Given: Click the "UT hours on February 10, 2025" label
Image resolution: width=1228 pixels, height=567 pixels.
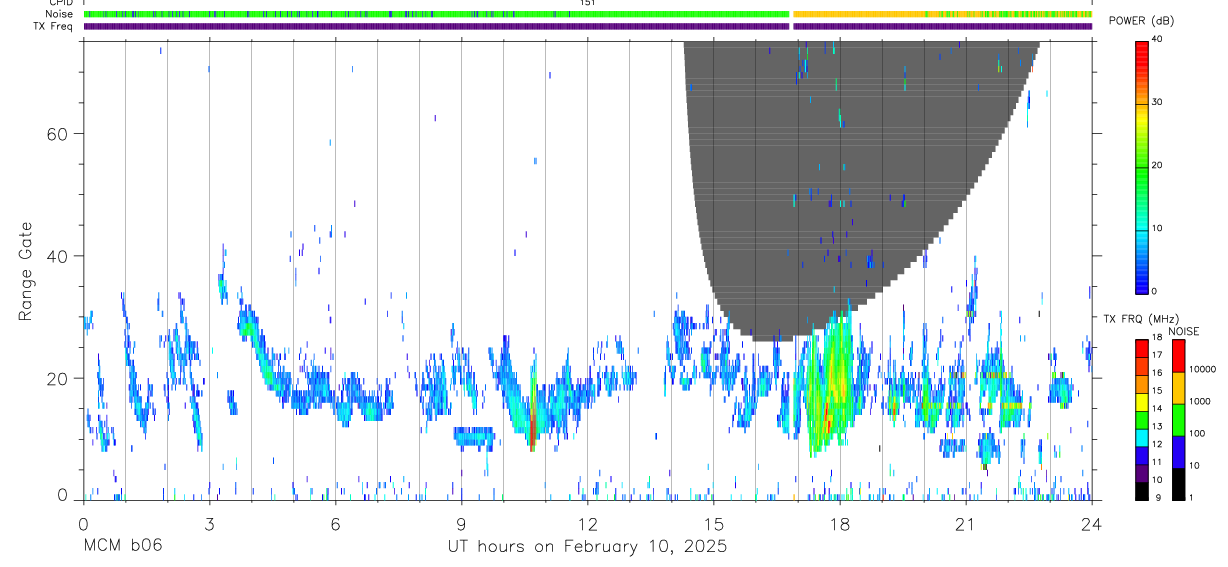Looking at the screenshot, I should pyautogui.click(x=587, y=547).
